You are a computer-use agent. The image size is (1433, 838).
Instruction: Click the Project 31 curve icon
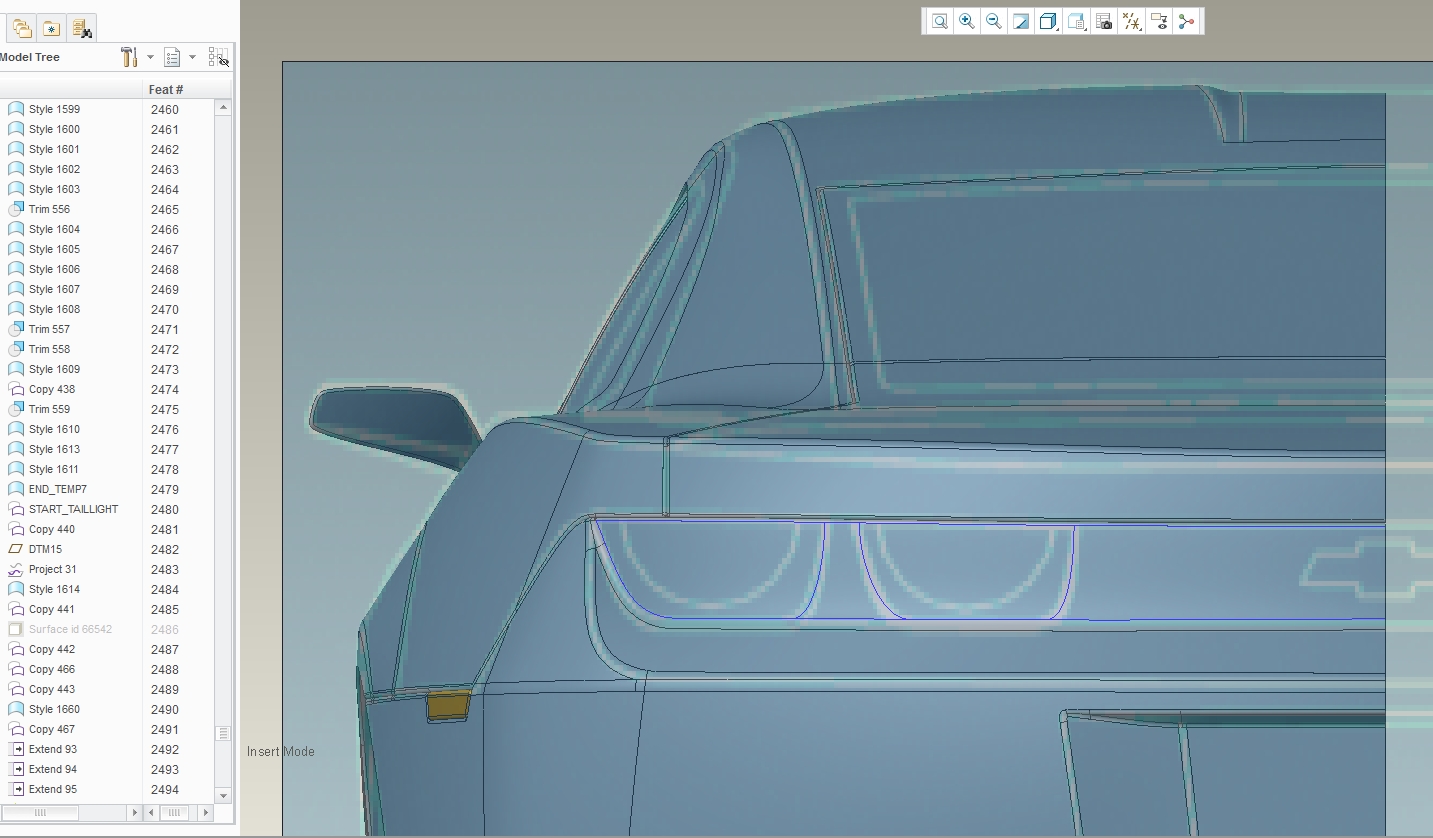tap(16, 569)
